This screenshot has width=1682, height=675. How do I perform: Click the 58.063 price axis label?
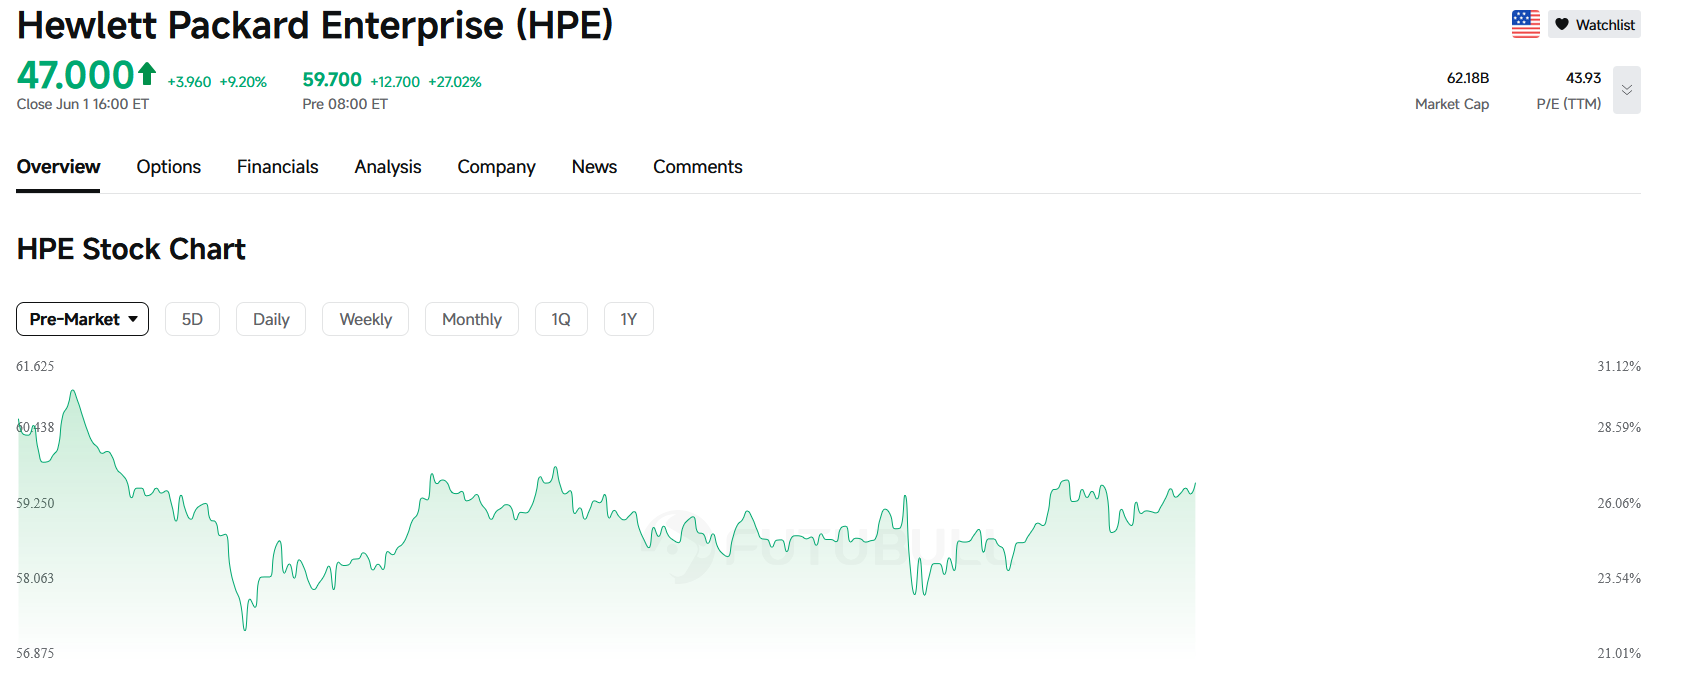pos(35,578)
